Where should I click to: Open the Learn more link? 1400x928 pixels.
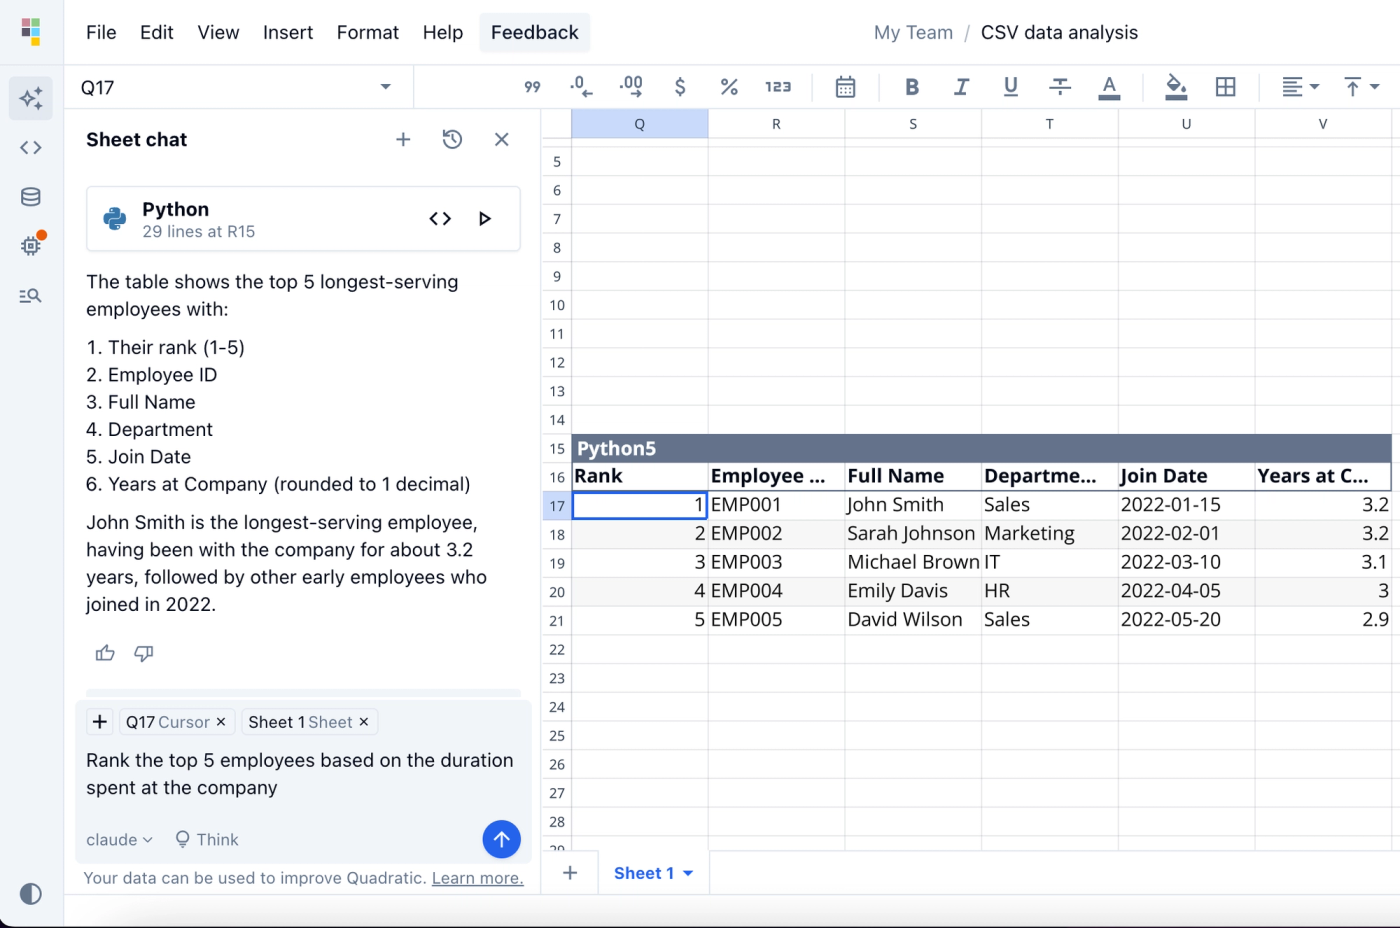(477, 878)
